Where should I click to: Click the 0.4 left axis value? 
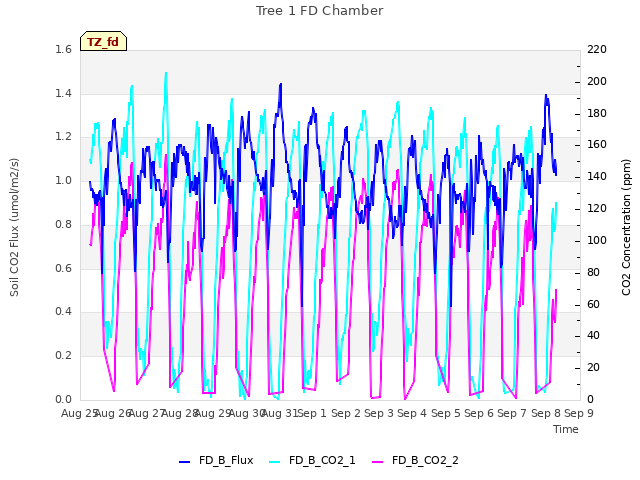(63, 311)
